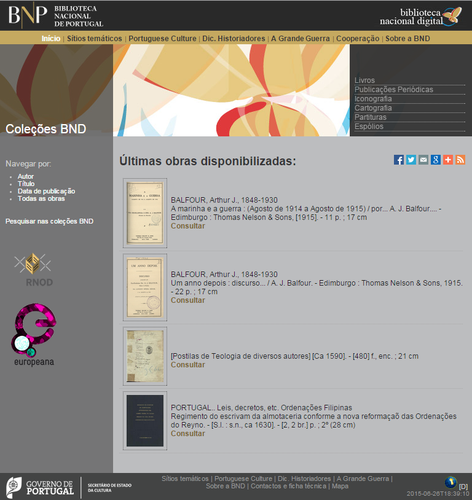Browse by Data de publicação
The image size is (472, 500).
tap(46, 191)
